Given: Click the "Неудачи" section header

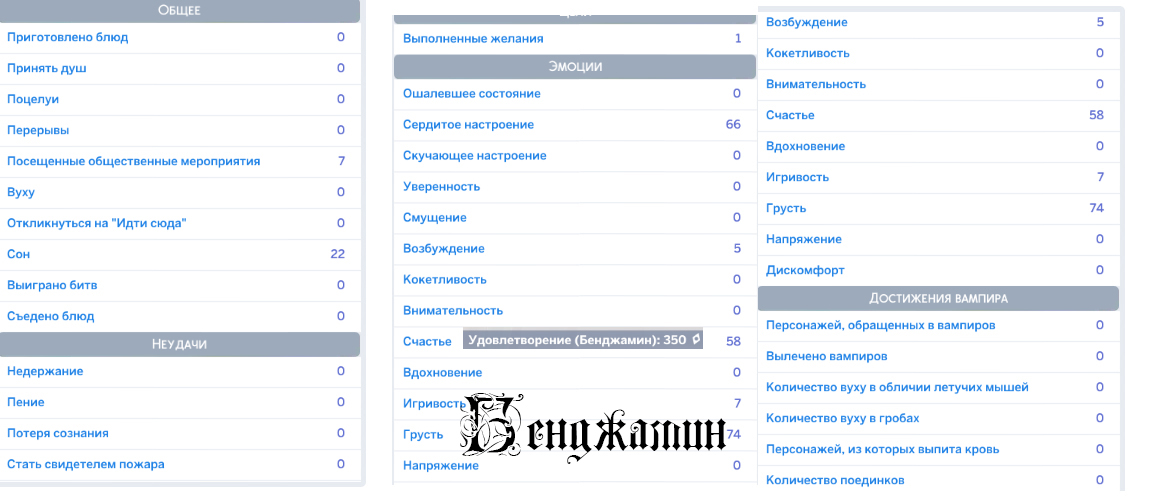Looking at the screenshot, I should (180, 345).
